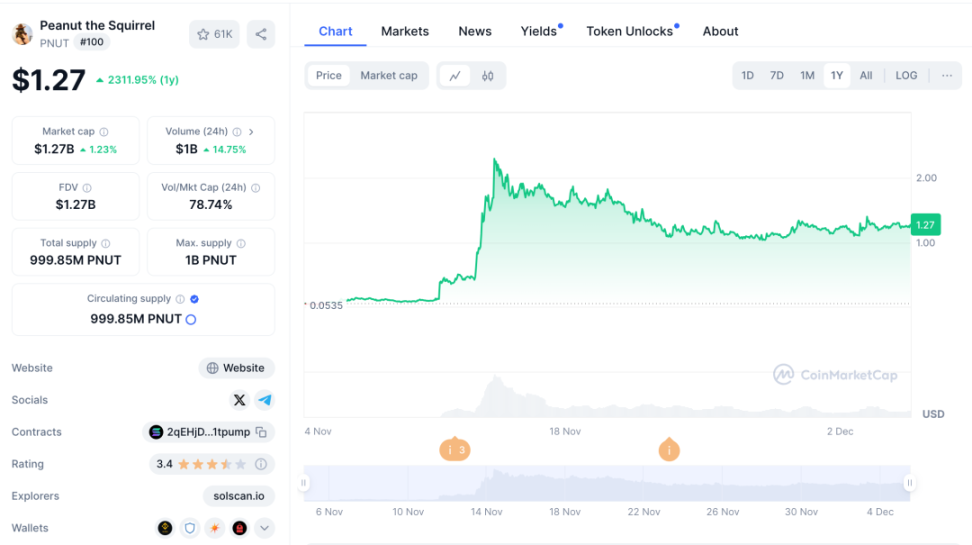Open solscan.io explorer link

coord(239,496)
